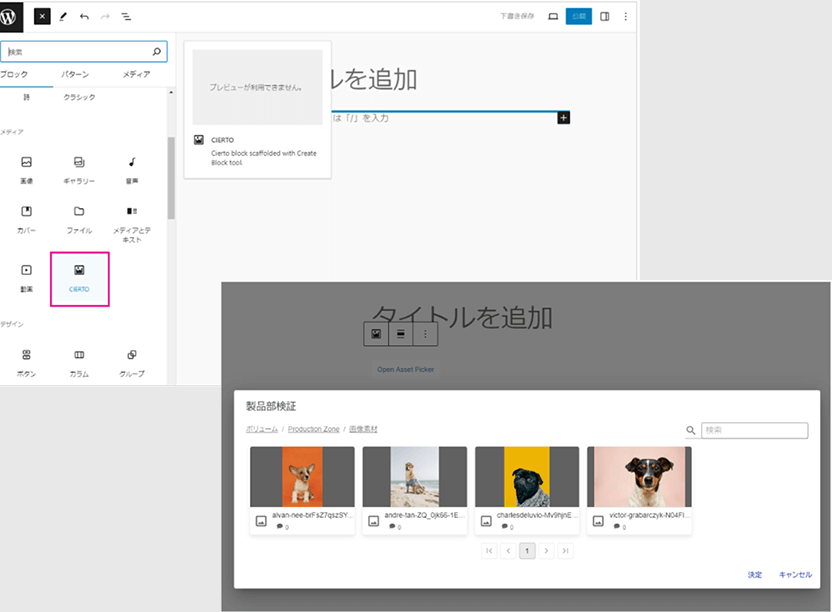Image resolution: width=832 pixels, height=612 pixels.
Task: Insert the クラシック block
Action: tap(79, 97)
